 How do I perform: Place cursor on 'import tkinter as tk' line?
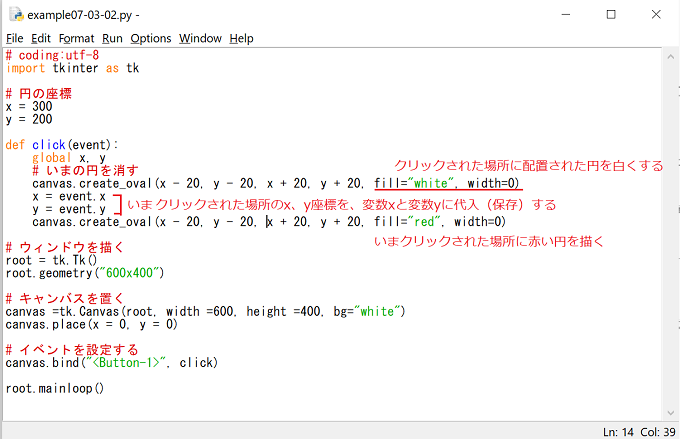tap(72, 68)
